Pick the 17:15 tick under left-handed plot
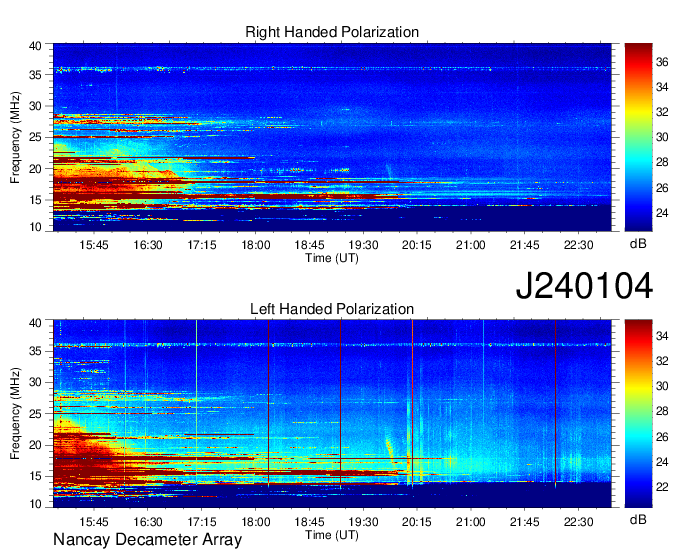The height and width of the screenshot is (552, 680). click(202, 522)
